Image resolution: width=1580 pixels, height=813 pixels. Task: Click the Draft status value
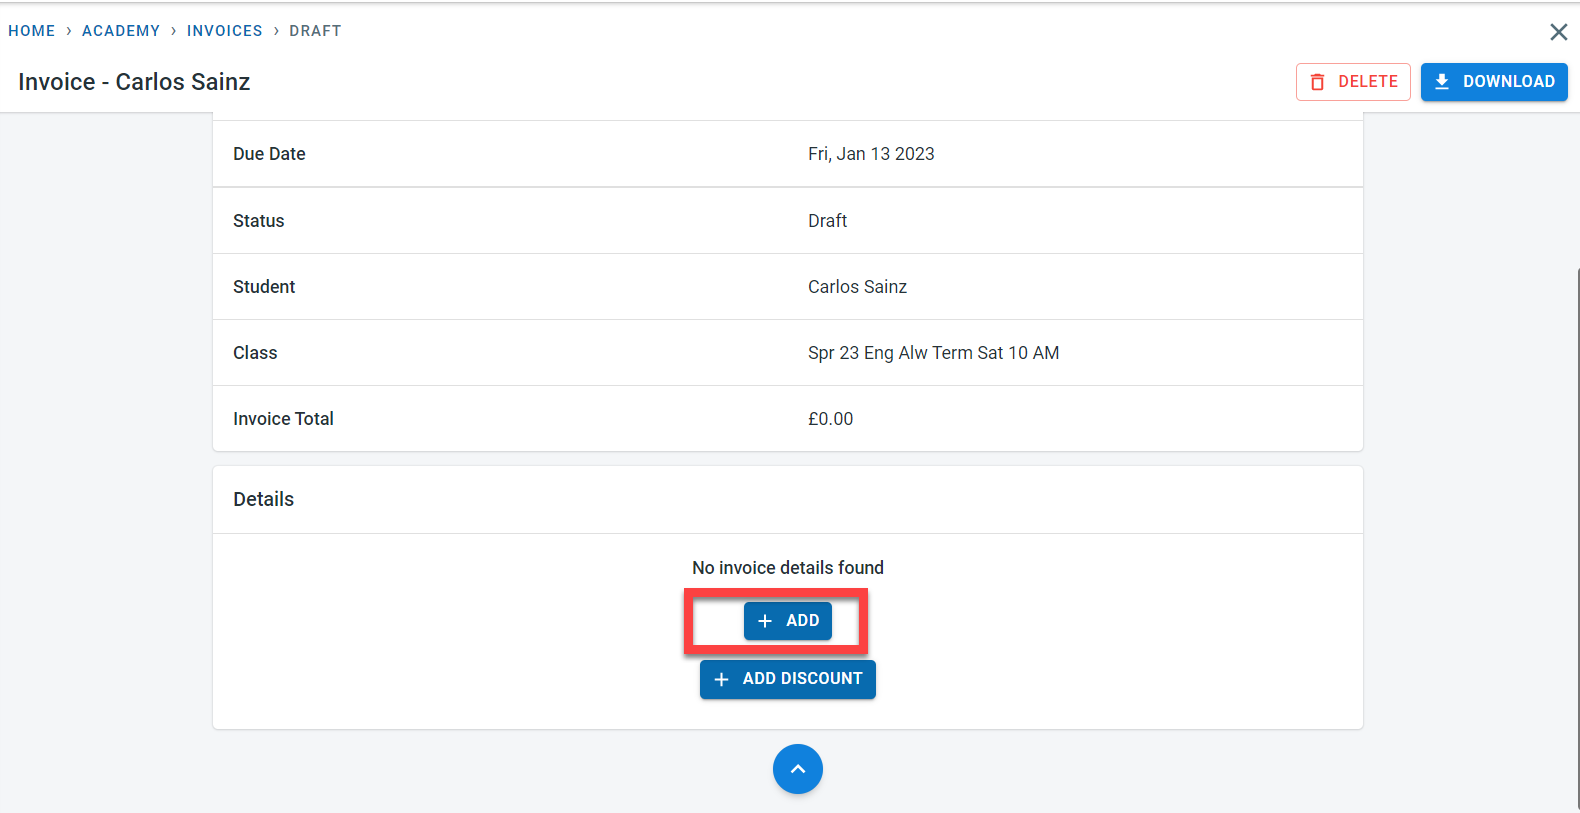pos(827,221)
